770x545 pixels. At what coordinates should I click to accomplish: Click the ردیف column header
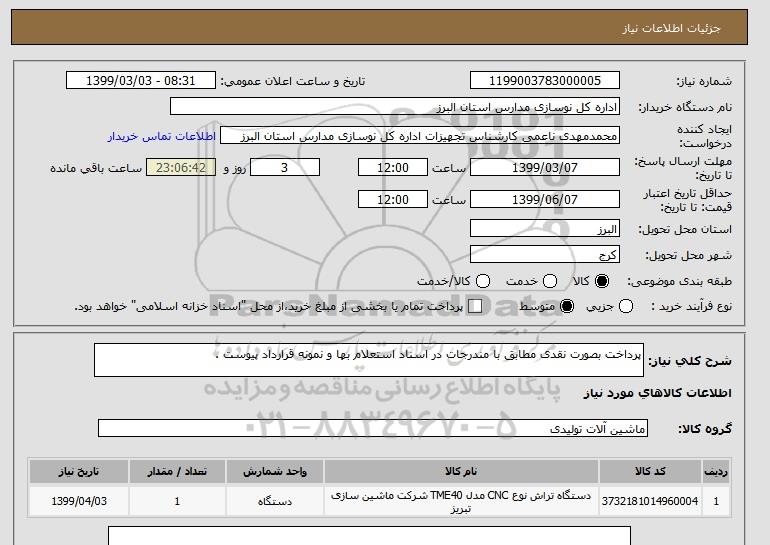[716, 471]
